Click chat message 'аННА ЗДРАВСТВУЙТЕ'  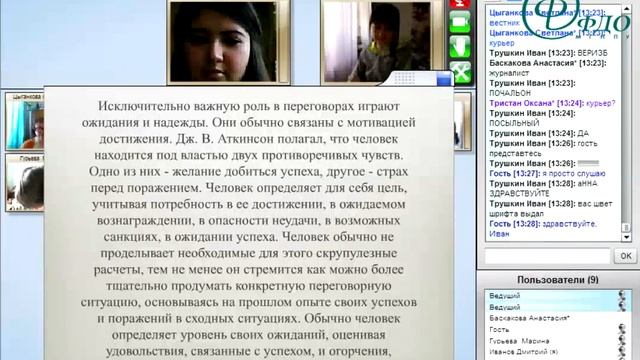point(543,188)
